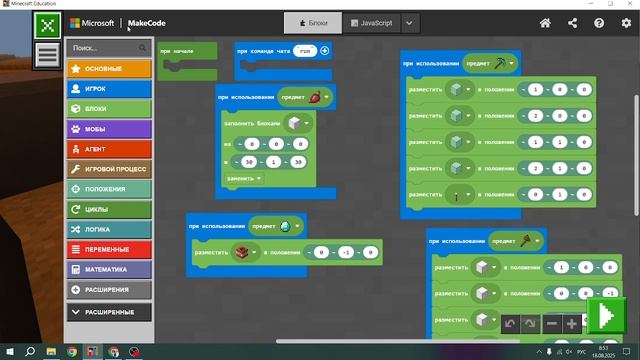This screenshot has width=640, height=360.
Task: Click the Поиск search field
Action: coord(109,48)
